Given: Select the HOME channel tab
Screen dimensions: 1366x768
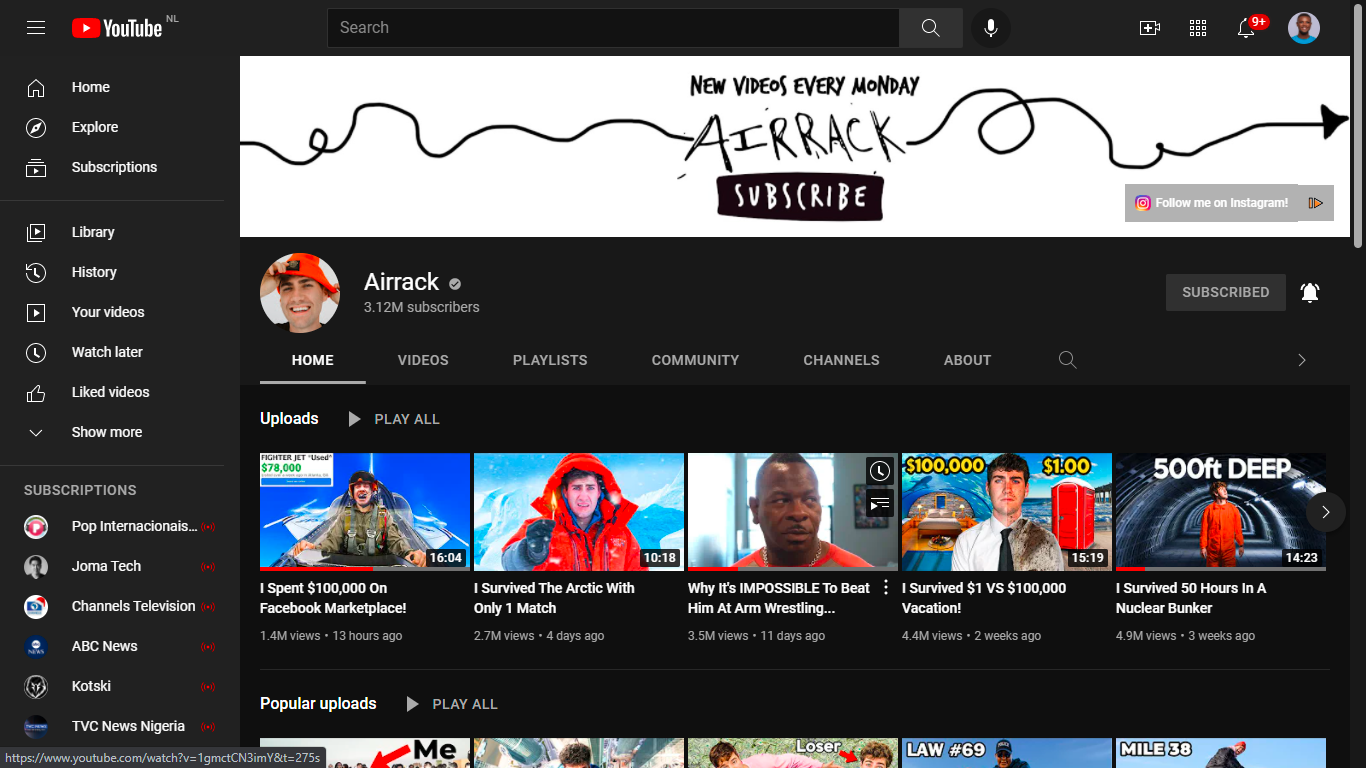Looking at the screenshot, I should tap(313, 360).
